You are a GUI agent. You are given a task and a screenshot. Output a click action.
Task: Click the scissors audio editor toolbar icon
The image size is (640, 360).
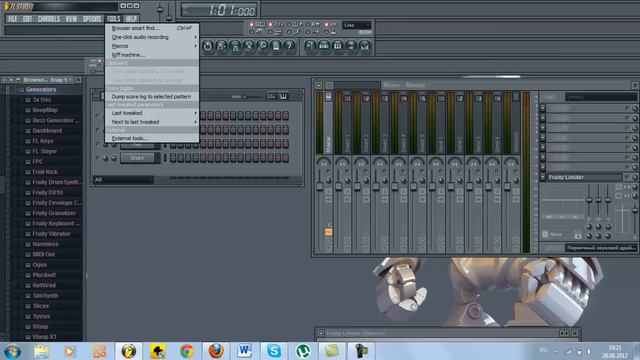click(x=249, y=46)
